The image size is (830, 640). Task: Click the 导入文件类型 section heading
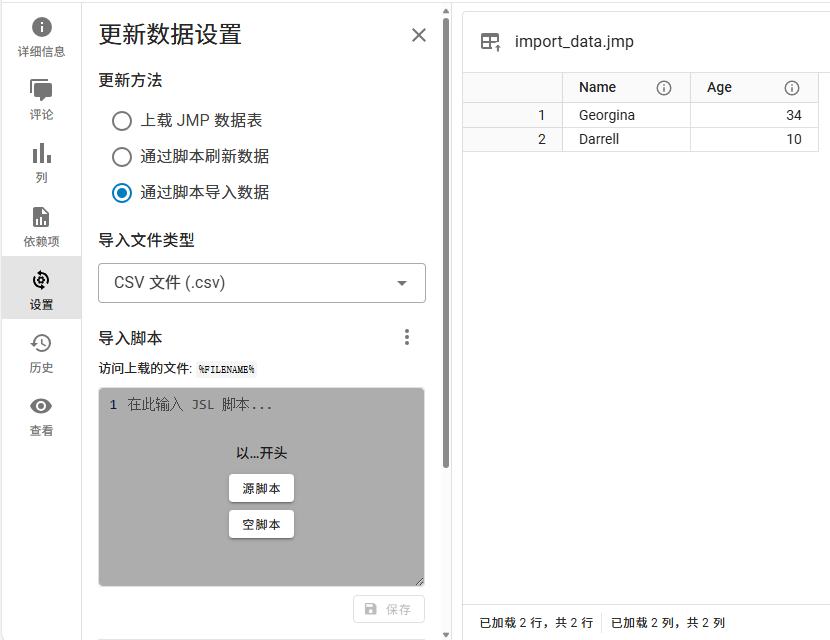click(146, 240)
